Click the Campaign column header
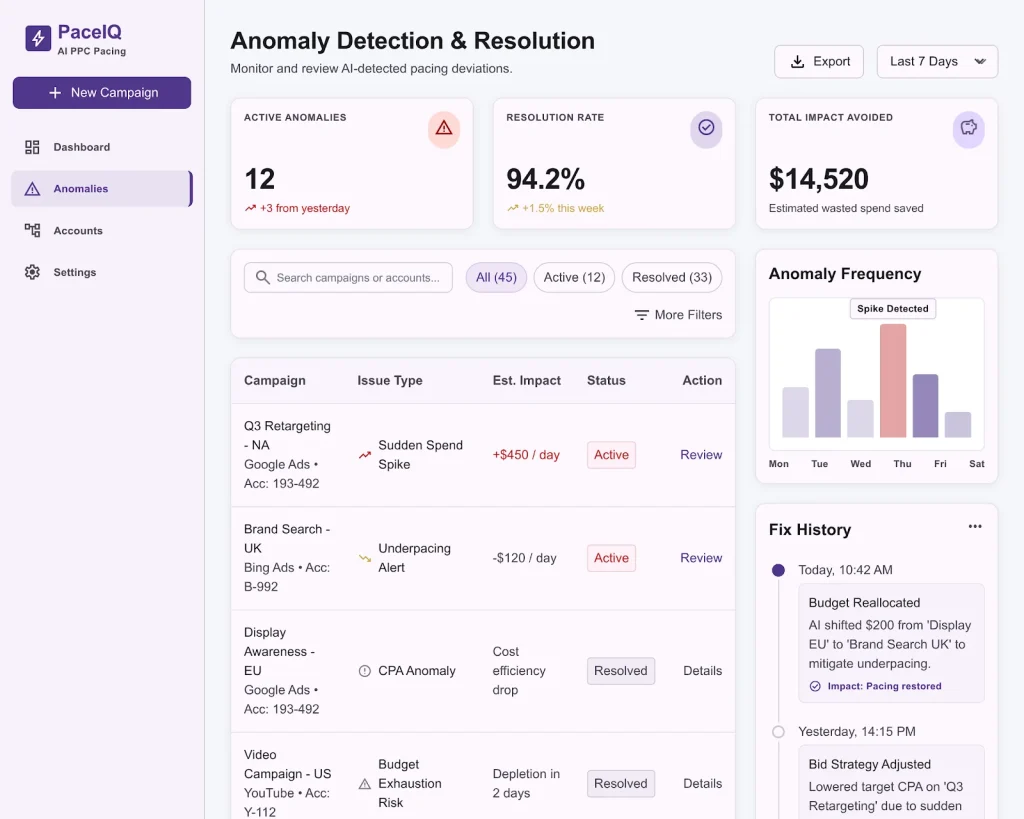The width and height of the screenshot is (1024, 819). tap(275, 380)
